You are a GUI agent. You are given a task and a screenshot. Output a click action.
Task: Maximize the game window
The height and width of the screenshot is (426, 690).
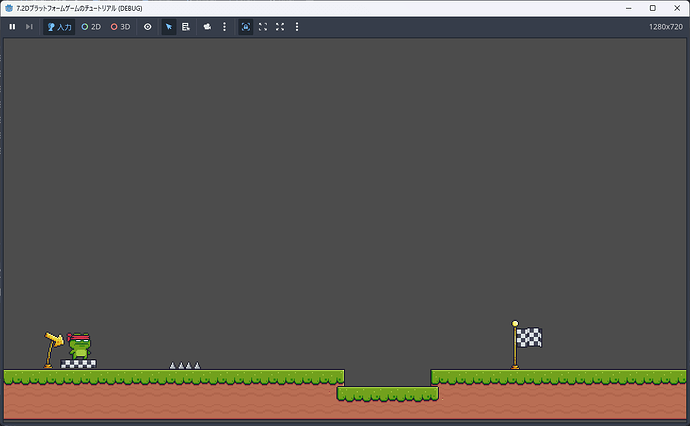[653, 8]
